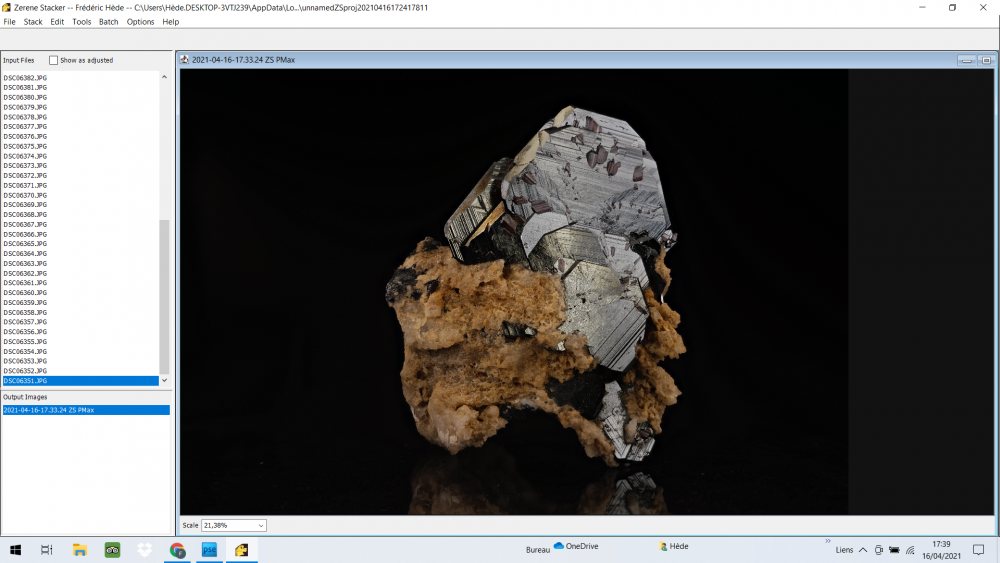Show hidden system tray icons
The width and height of the screenshot is (1000, 563).
863,549
